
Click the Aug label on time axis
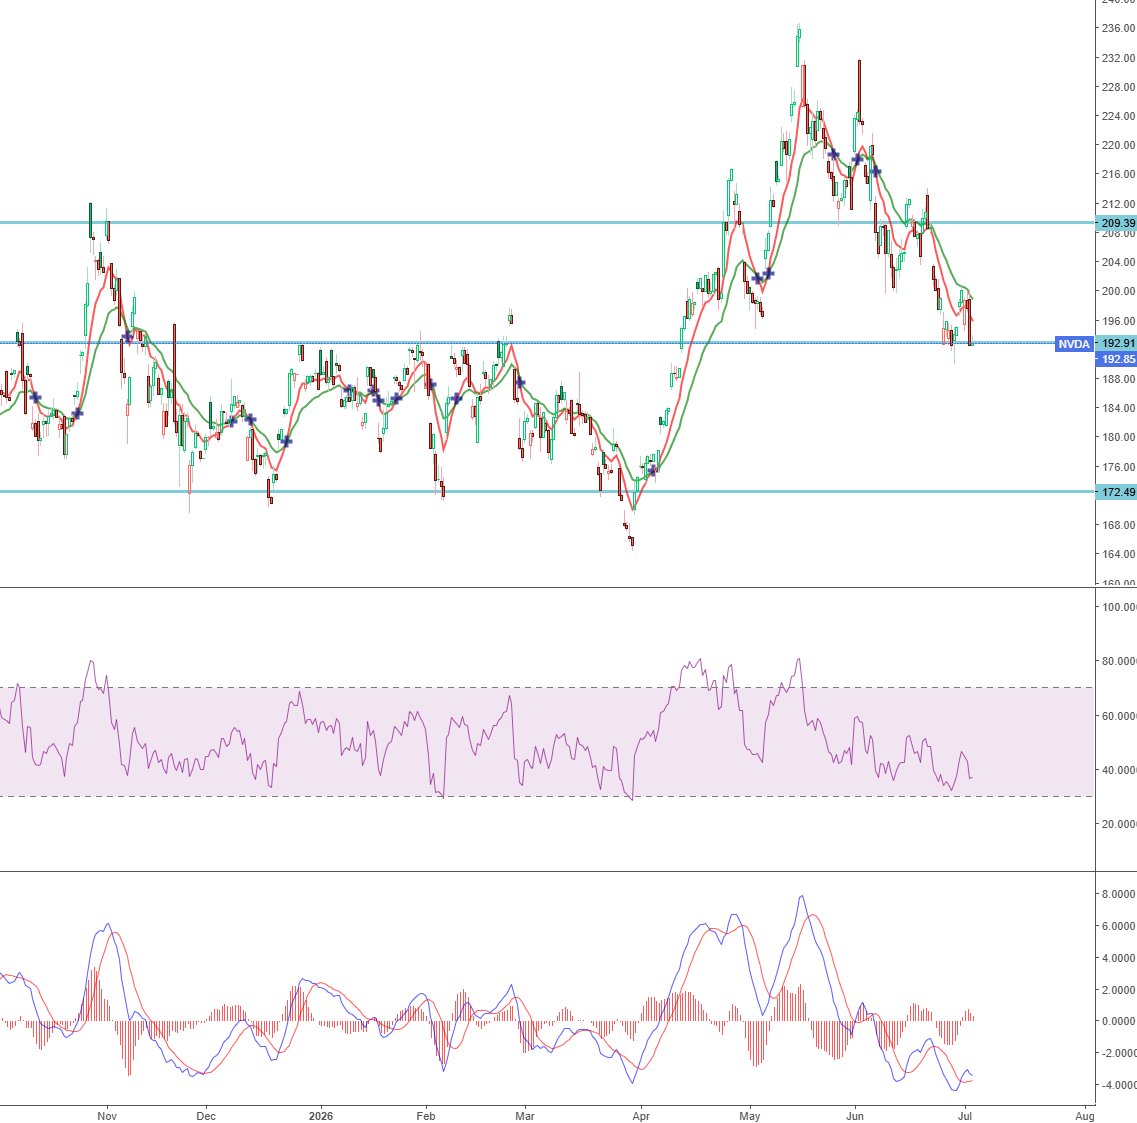point(1085,1116)
